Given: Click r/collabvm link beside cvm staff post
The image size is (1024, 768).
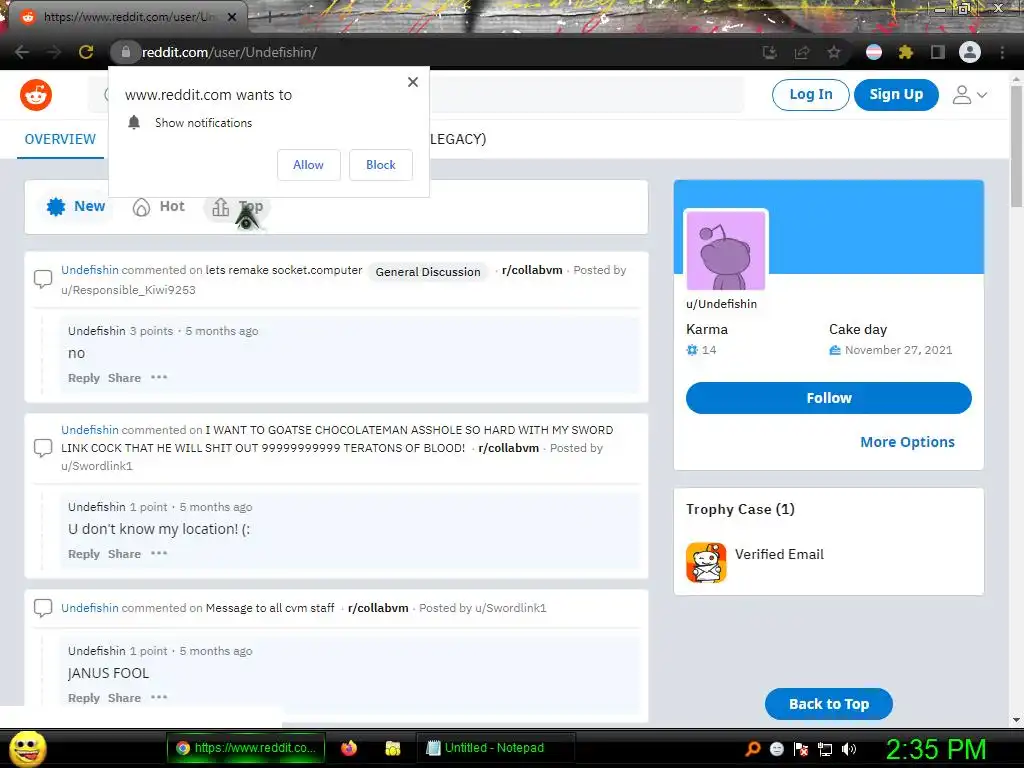Looking at the screenshot, I should pos(378,608).
